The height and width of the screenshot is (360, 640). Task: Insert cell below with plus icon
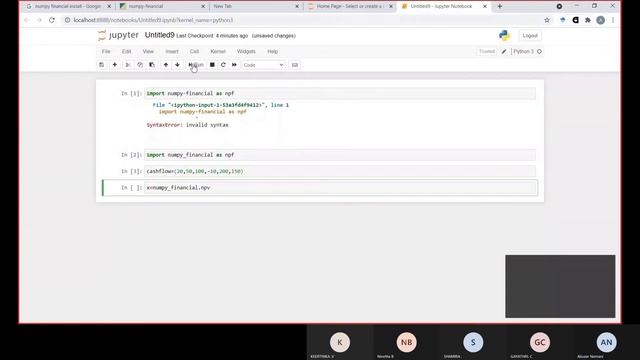115,65
